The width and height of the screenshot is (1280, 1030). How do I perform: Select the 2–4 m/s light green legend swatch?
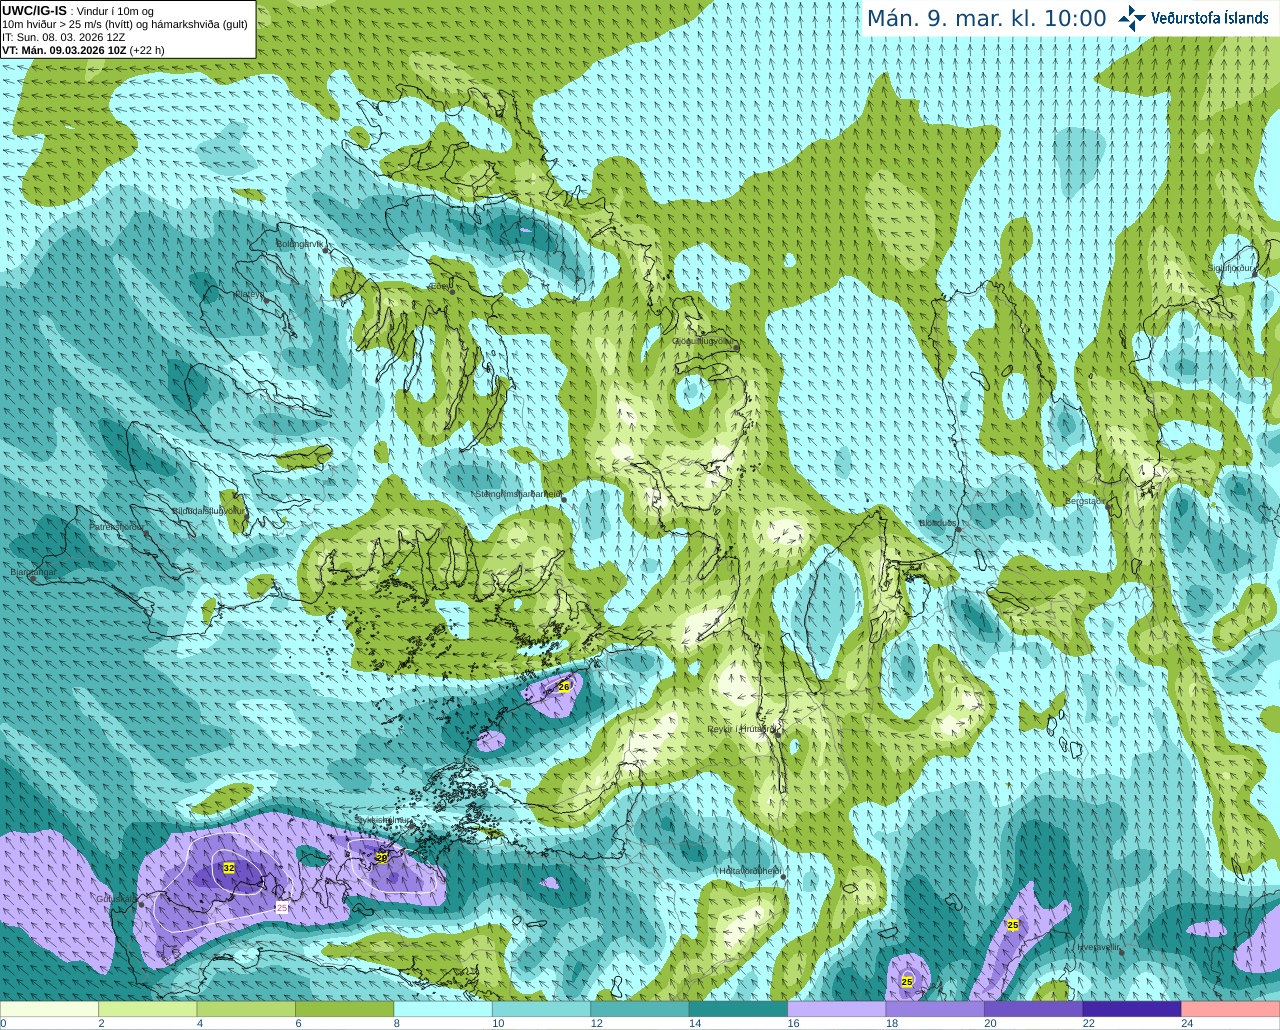click(147, 1009)
